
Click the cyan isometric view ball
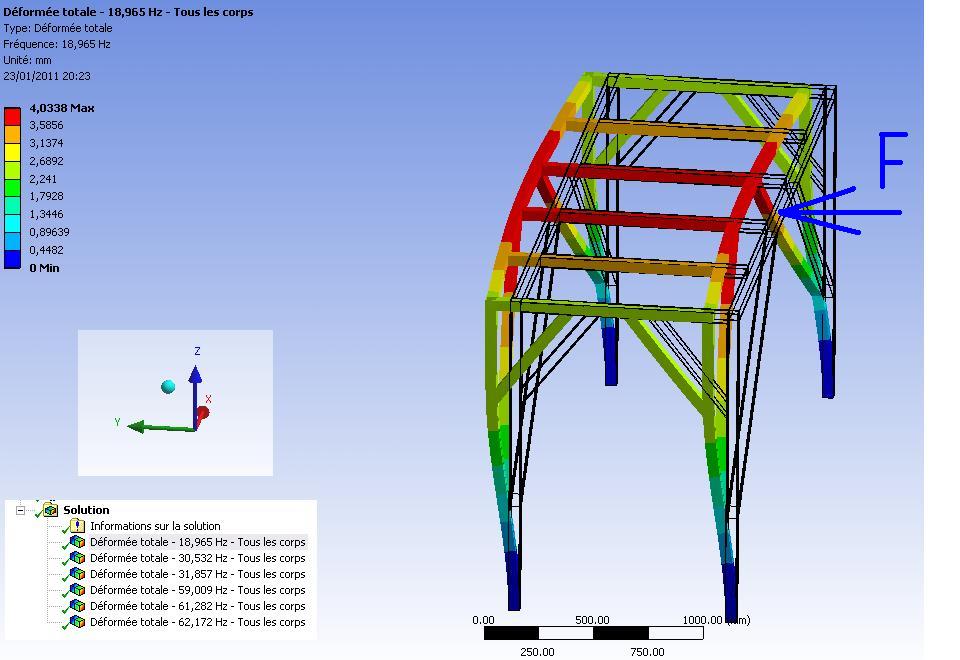pyautogui.click(x=168, y=386)
